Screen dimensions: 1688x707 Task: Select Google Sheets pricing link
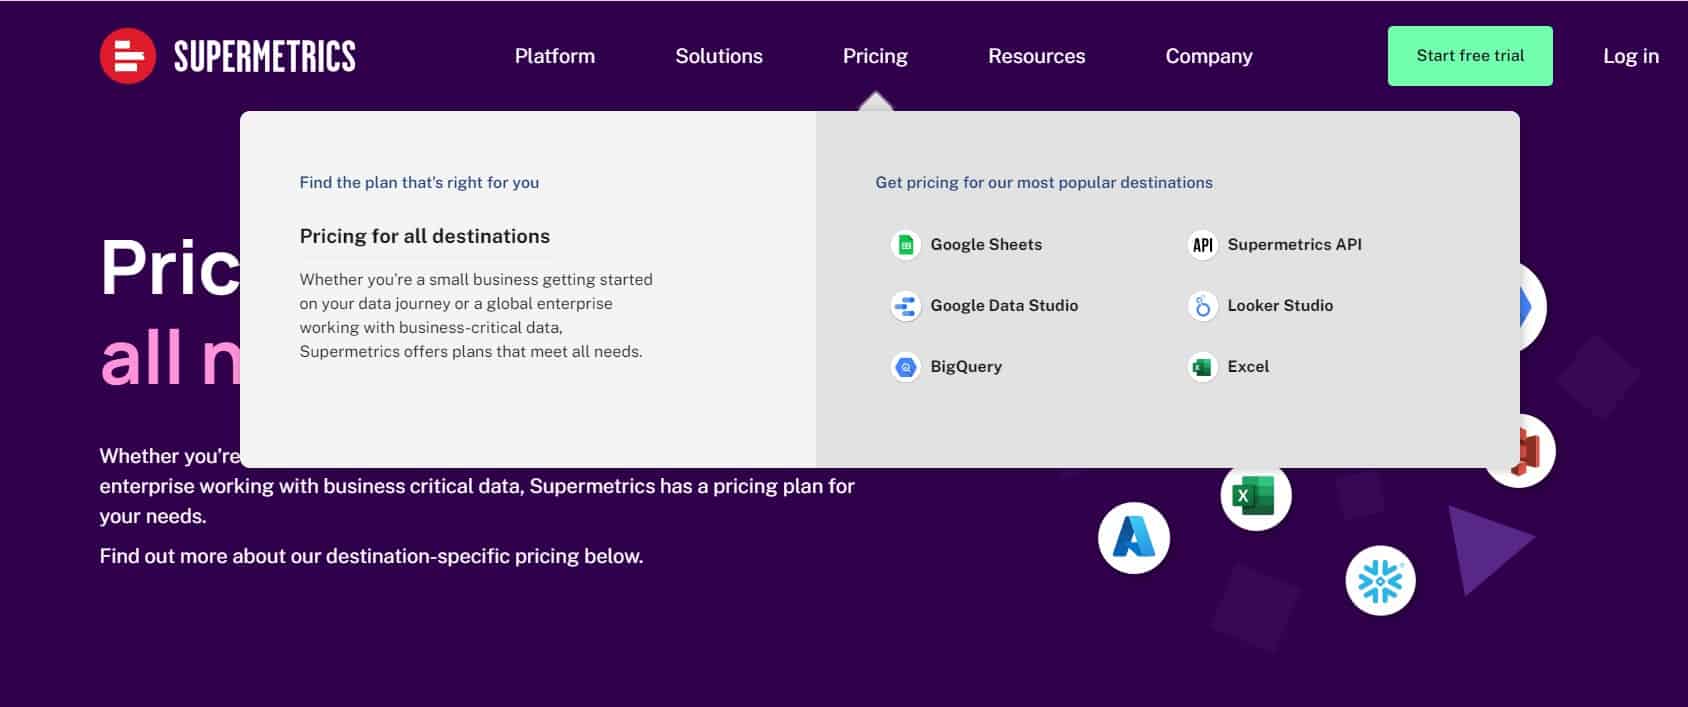pos(986,245)
